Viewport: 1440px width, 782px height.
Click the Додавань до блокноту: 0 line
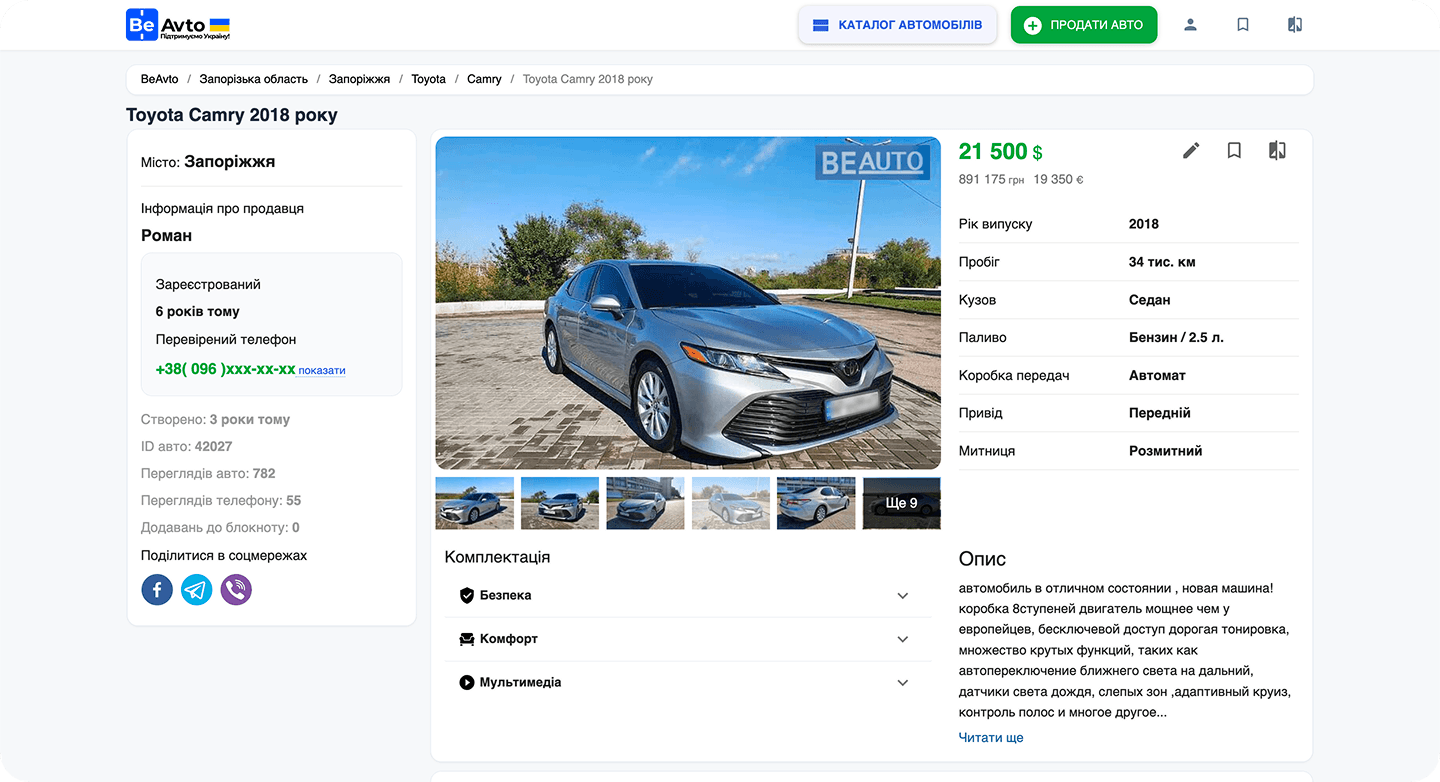point(221,528)
